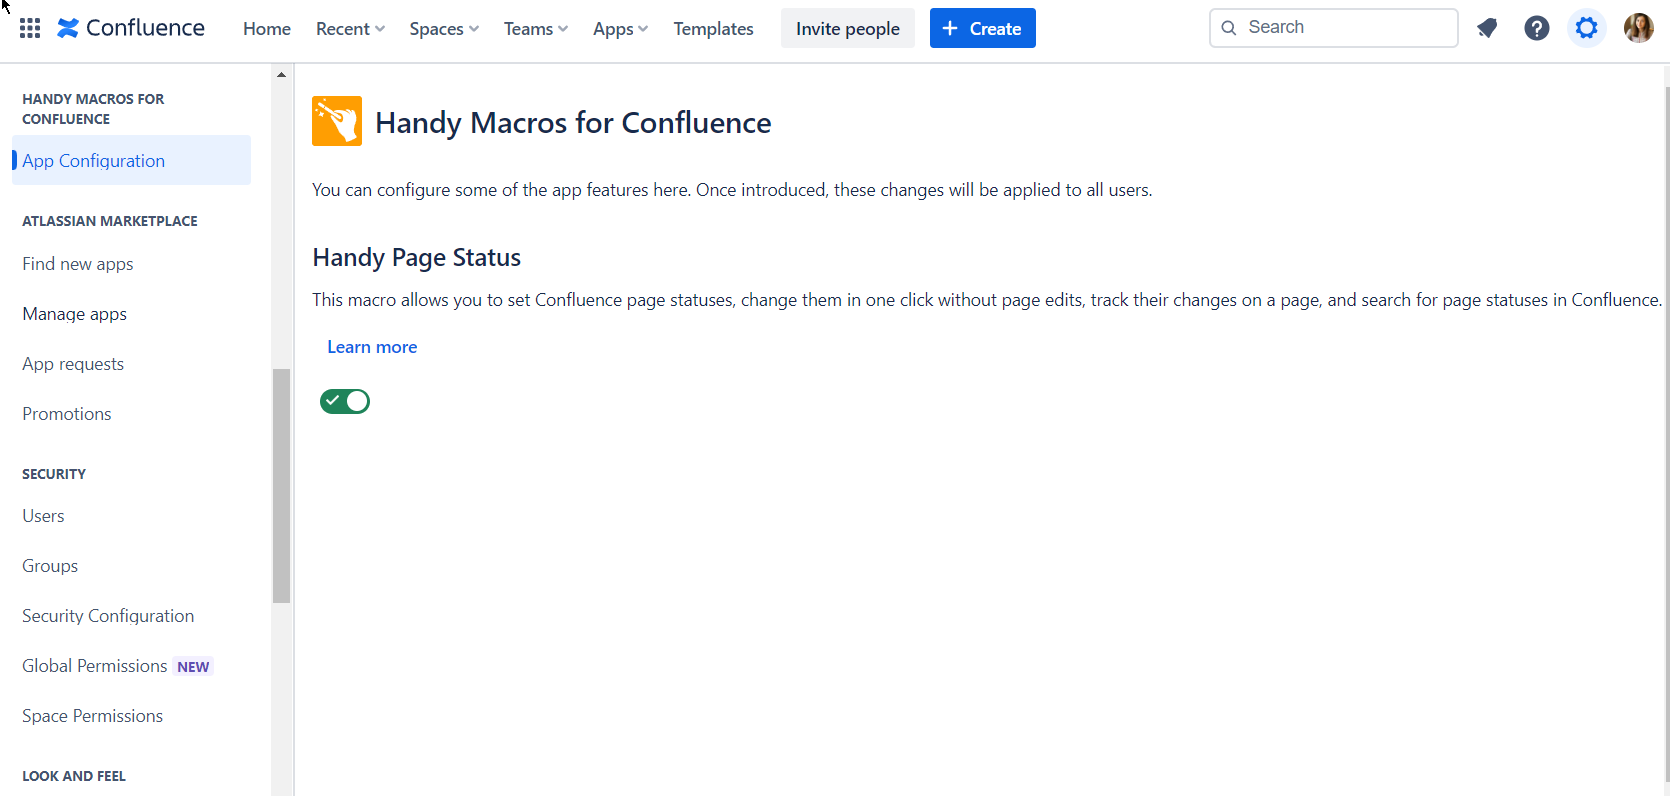
Task: Open Security Configuration in sidebar
Action: click(x=108, y=616)
